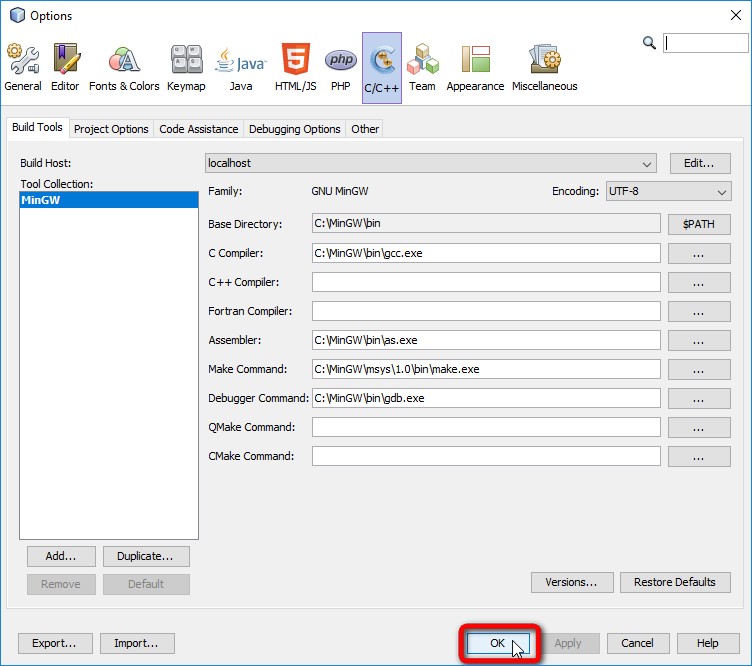The image size is (752, 666).
Task: Open the HTML/JS options category
Action: (295, 68)
